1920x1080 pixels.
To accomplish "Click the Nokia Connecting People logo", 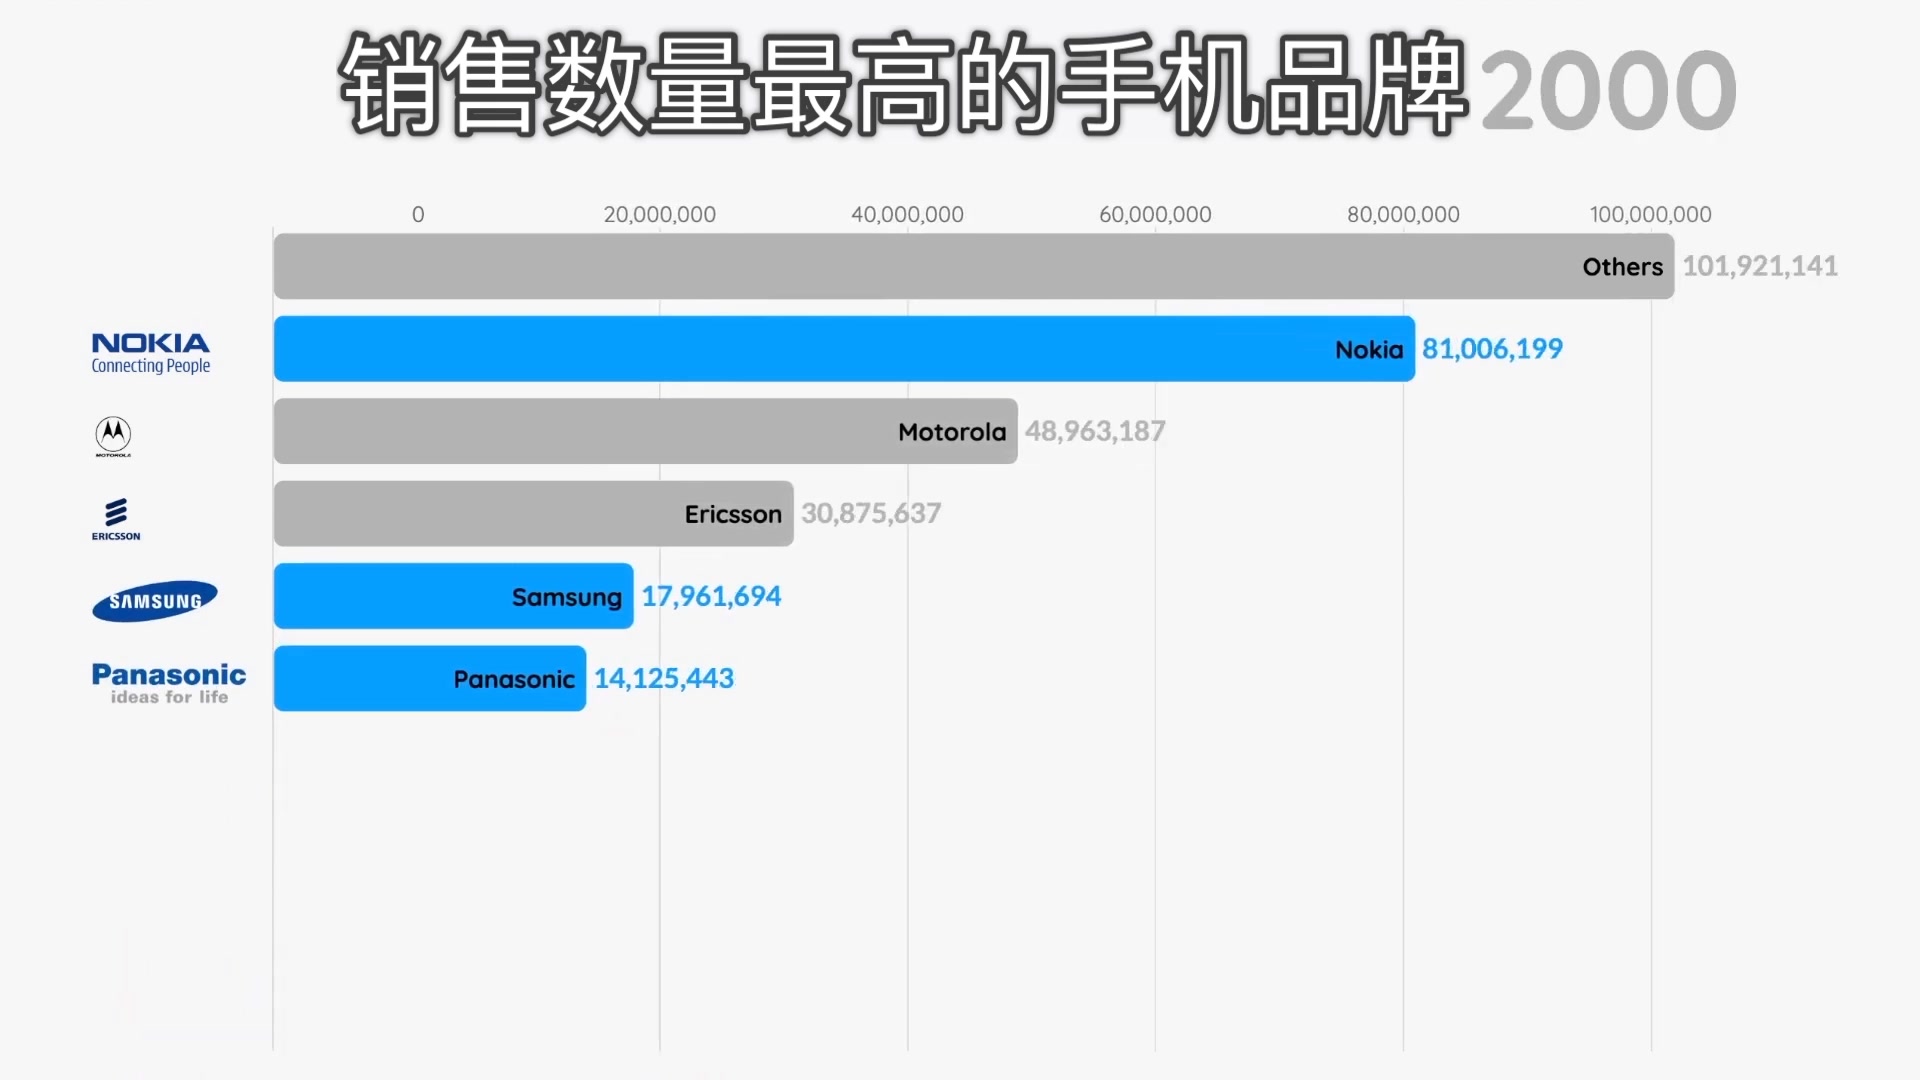I will [x=151, y=354].
